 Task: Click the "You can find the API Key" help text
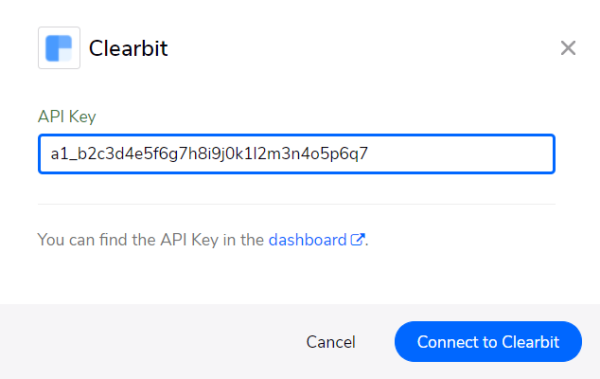tap(150, 240)
